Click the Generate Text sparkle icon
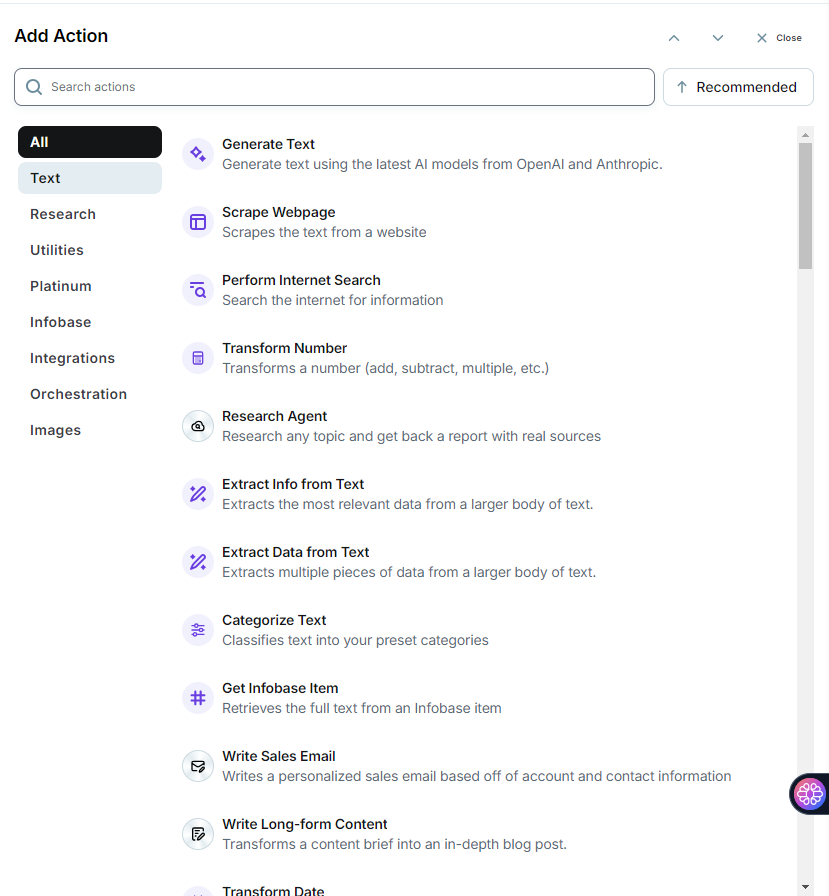Viewport: 829px width, 896px height. 198,154
